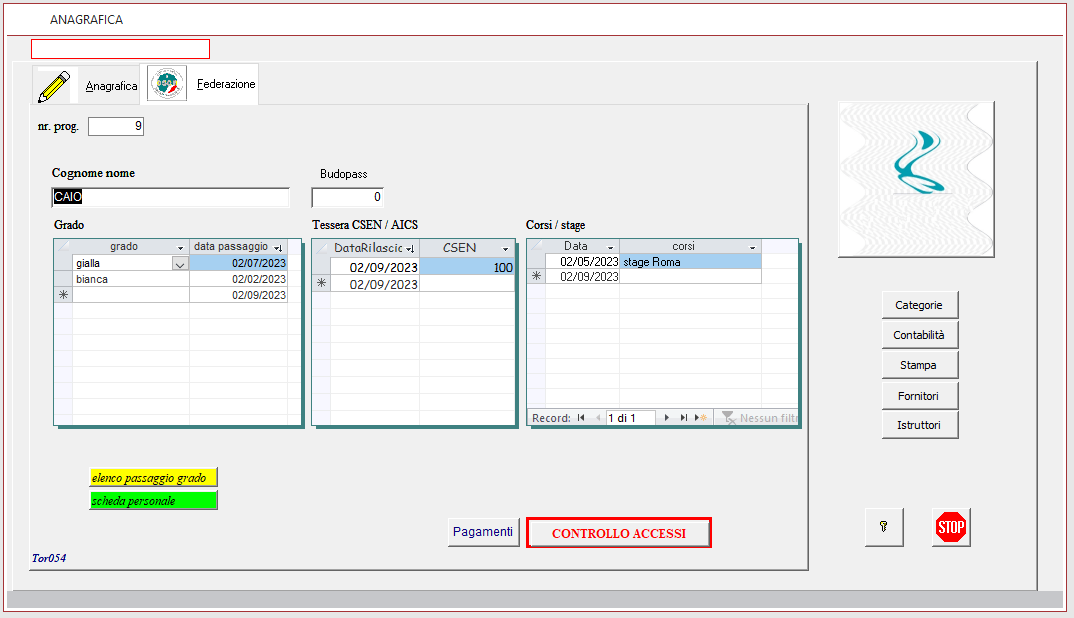This screenshot has width=1074, height=618.
Task: Click CONTROLLO ACCESSI button
Action: (x=619, y=533)
